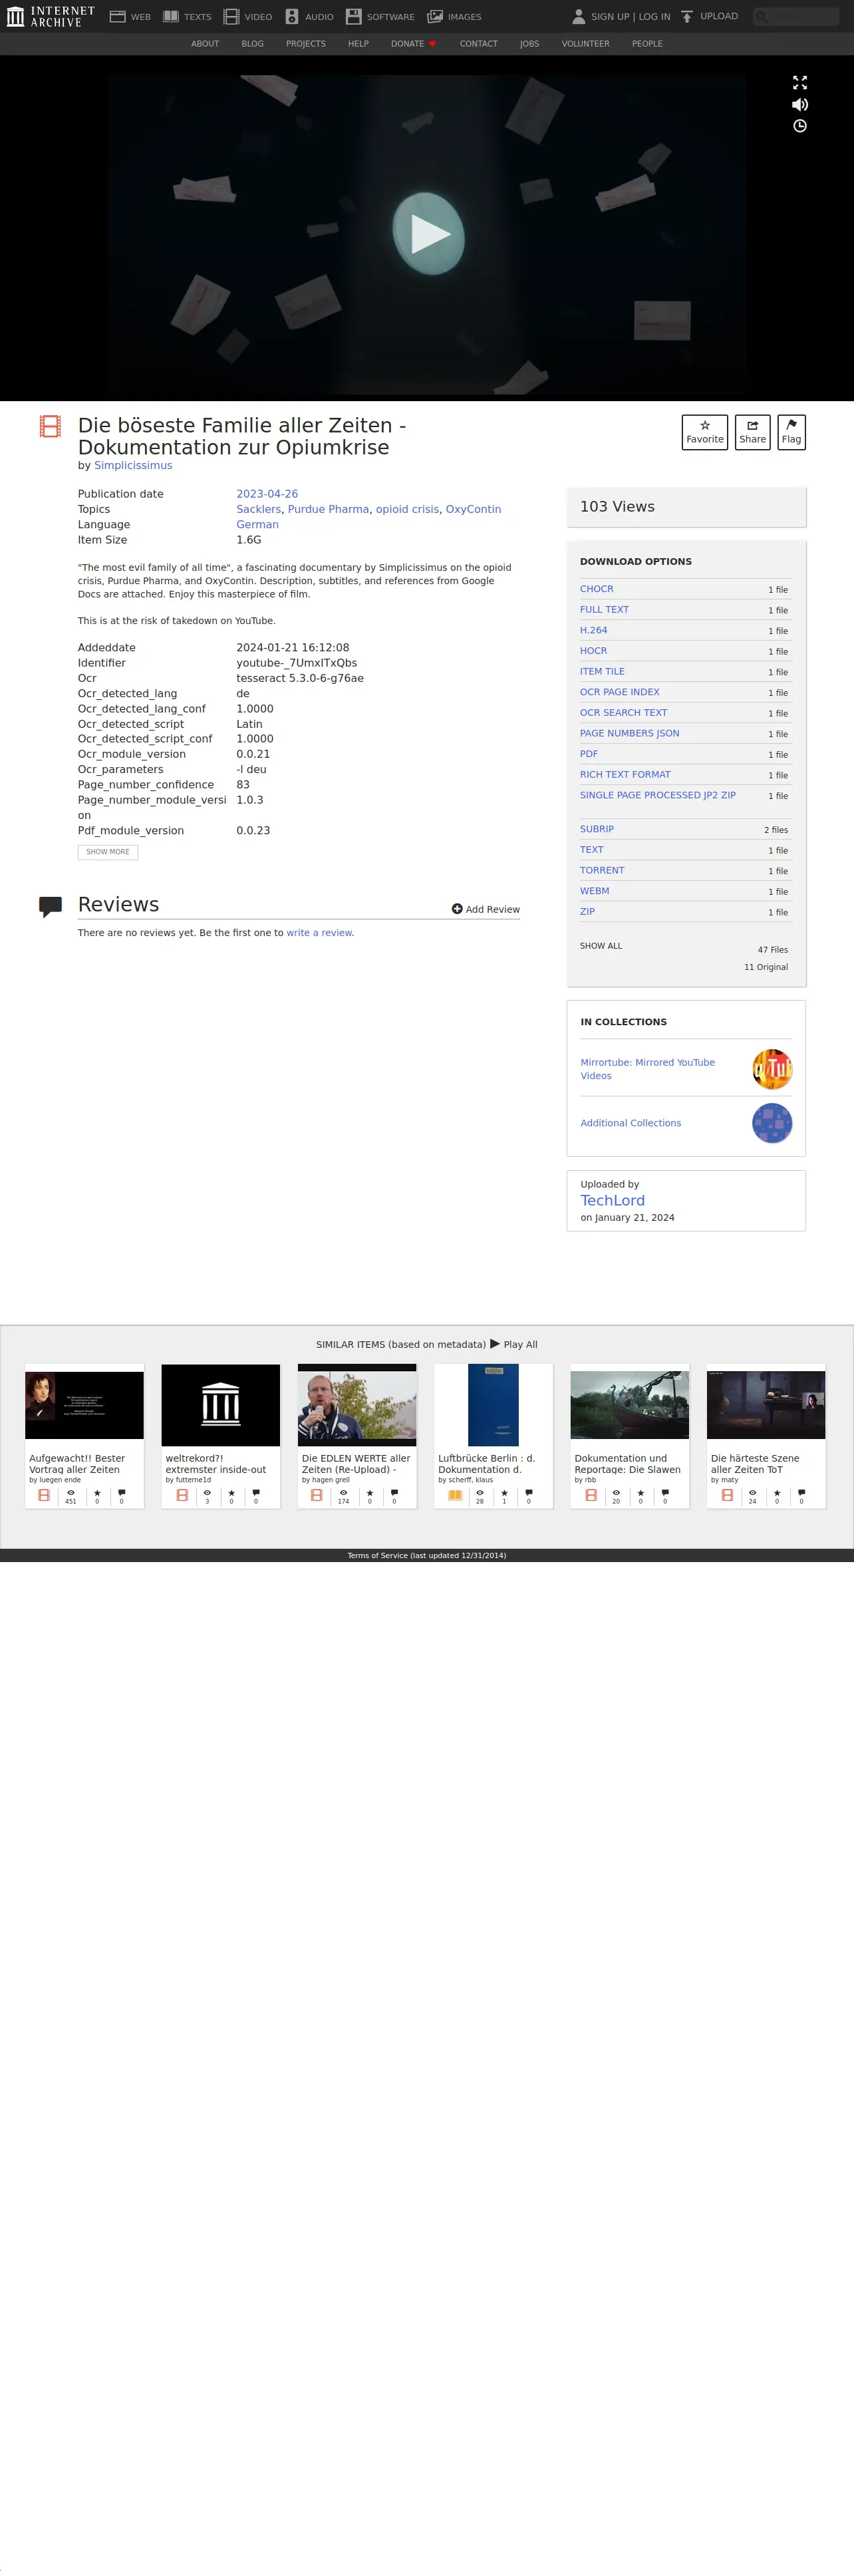Open the Projects menu item
The image size is (854, 2576).
[x=306, y=44]
